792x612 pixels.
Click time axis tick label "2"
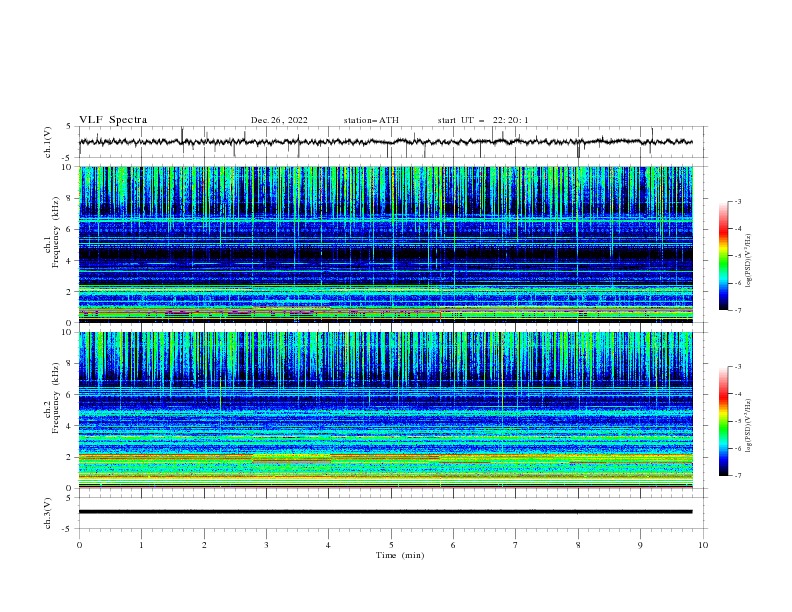(204, 545)
